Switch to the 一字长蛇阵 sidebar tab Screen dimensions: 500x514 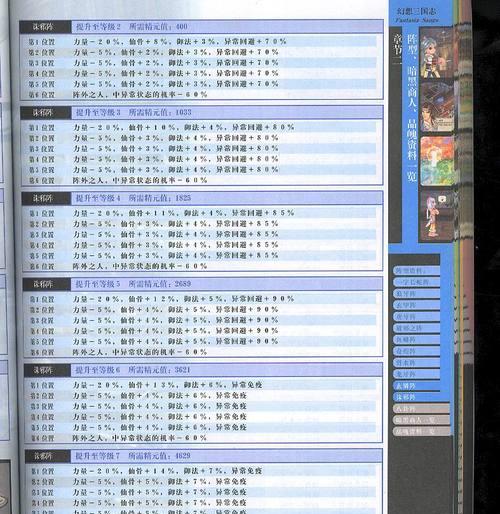[416, 282]
